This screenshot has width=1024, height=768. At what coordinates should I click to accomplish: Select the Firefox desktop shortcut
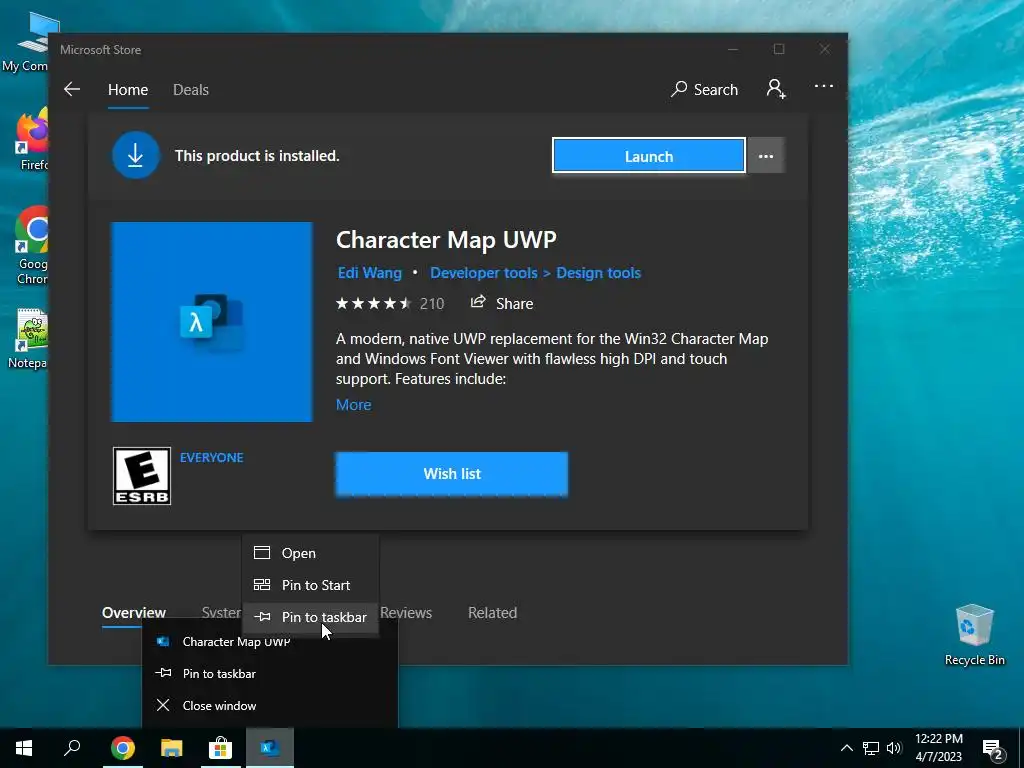[x=31, y=140]
